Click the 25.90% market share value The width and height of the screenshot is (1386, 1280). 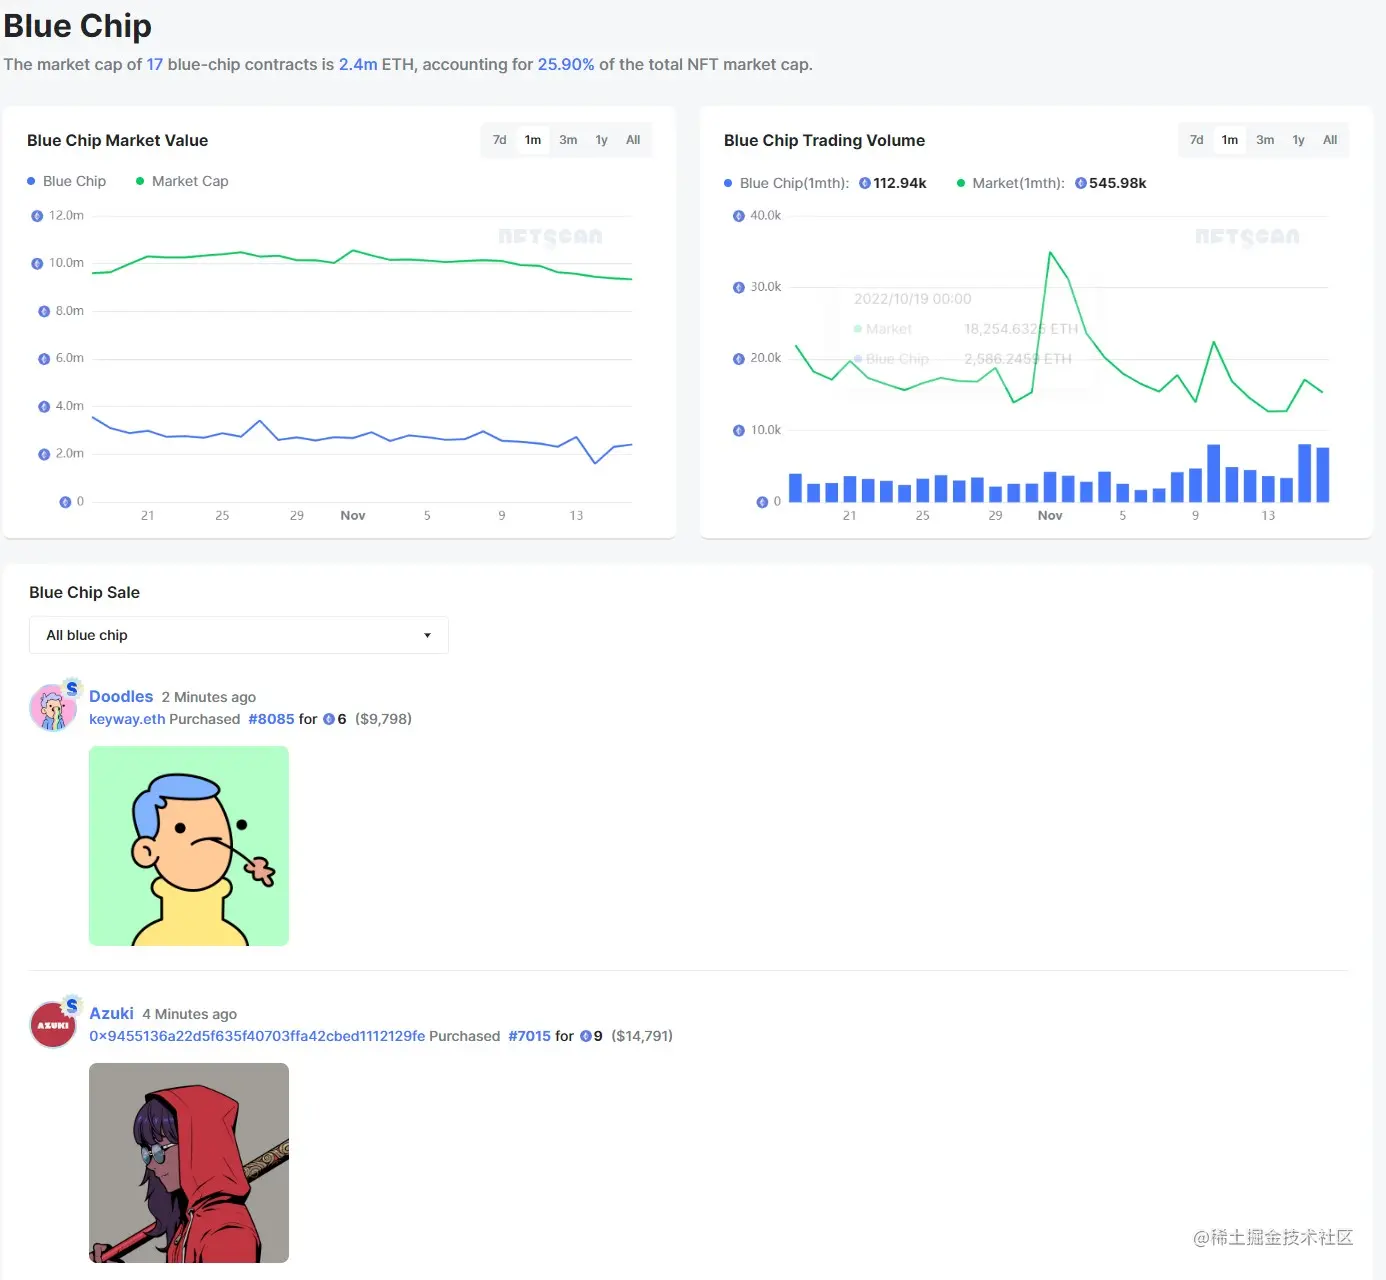pos(566,64)
